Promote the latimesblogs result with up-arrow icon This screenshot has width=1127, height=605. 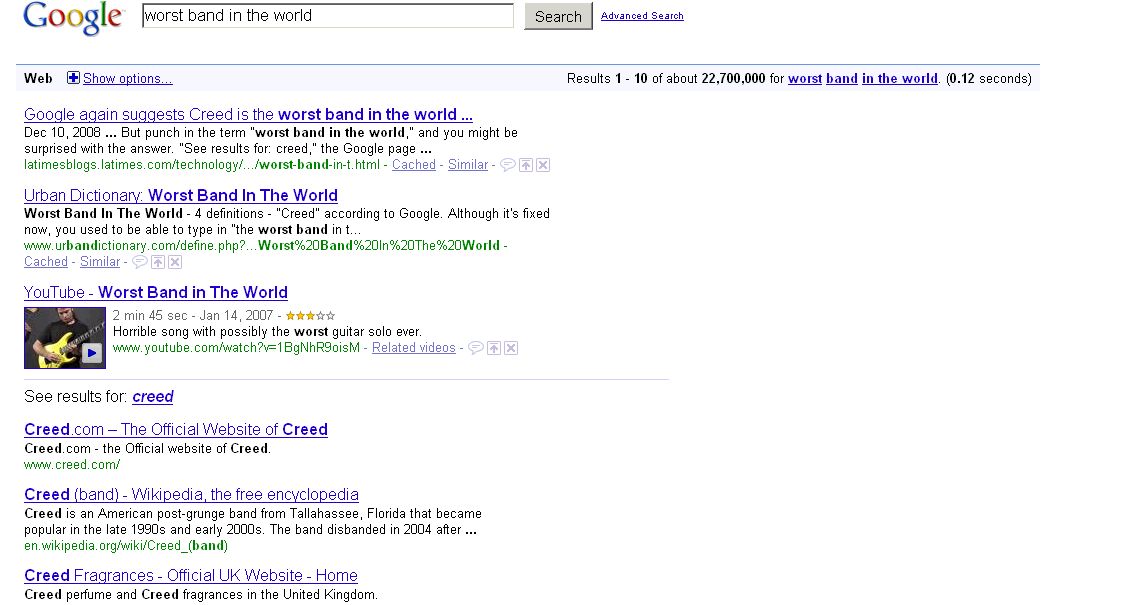(526, 165)
